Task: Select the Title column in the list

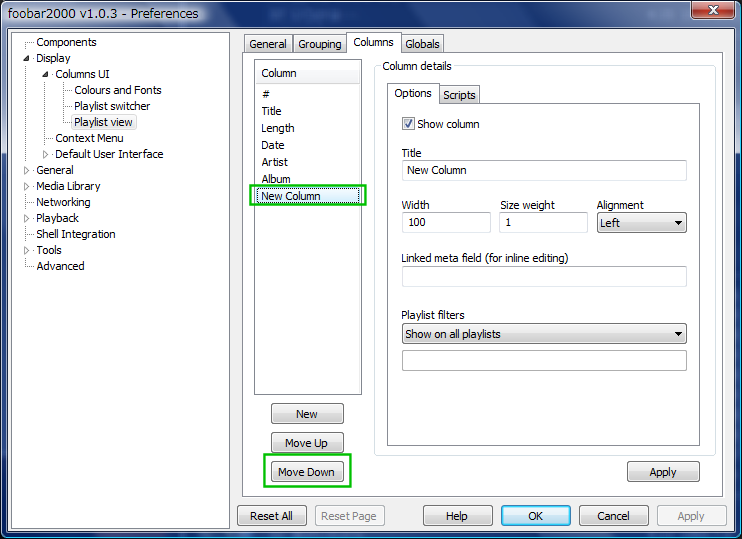Action: (x=308, y=111)
